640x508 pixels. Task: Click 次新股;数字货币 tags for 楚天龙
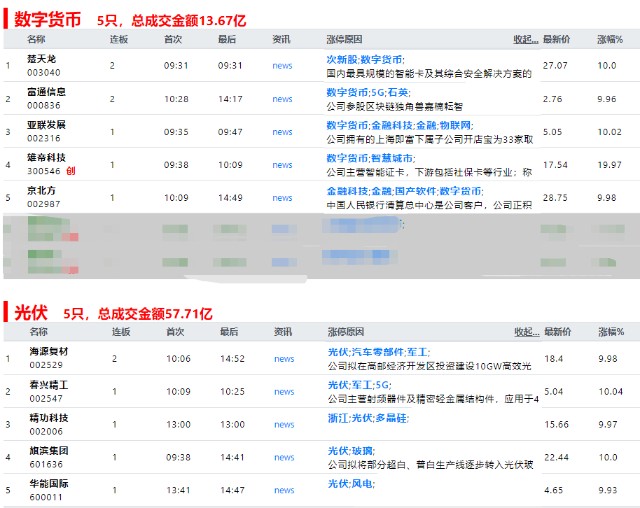(365, 60)
